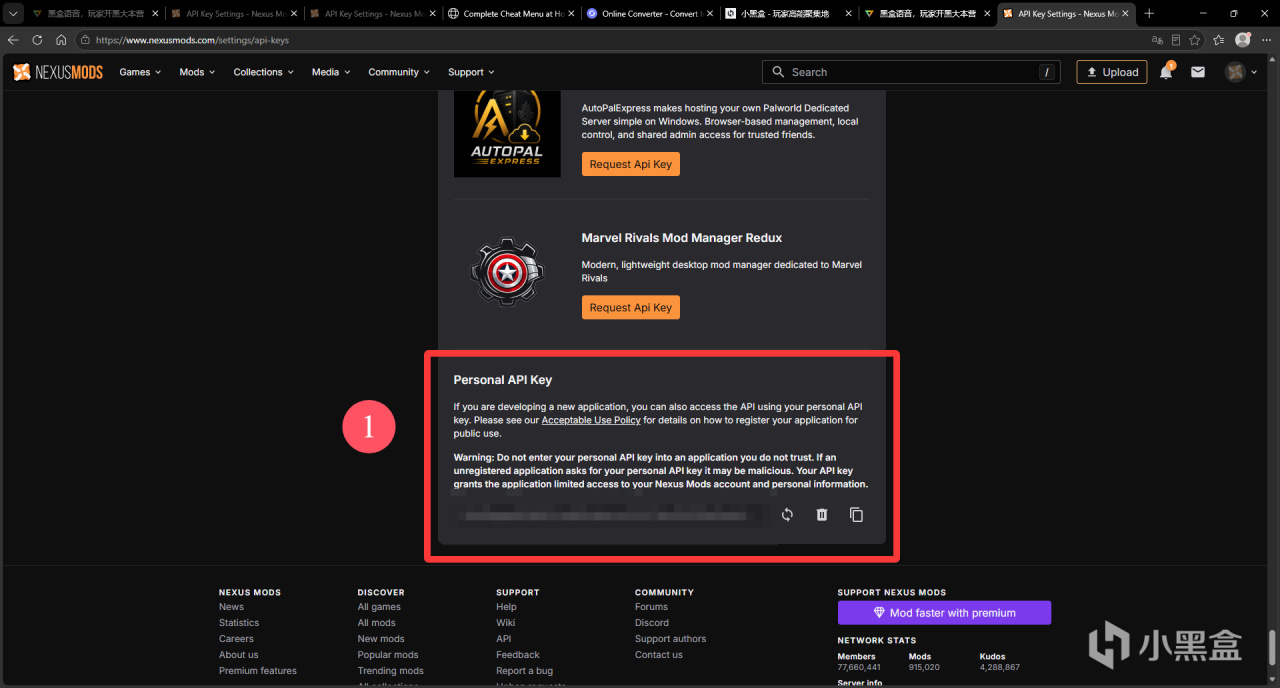Viewport: 1280px width, 688px height.
Task: Open the About us footer link
Action: click(239, 654)
